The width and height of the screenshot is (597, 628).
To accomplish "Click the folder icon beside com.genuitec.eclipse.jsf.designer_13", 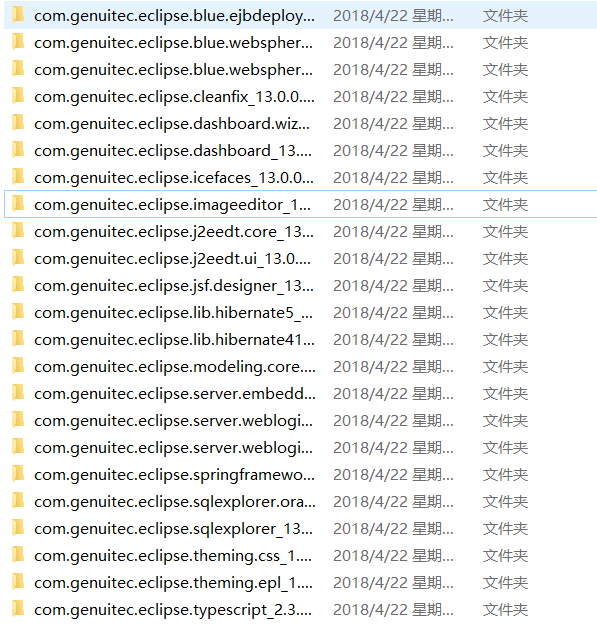I will 18,285.
